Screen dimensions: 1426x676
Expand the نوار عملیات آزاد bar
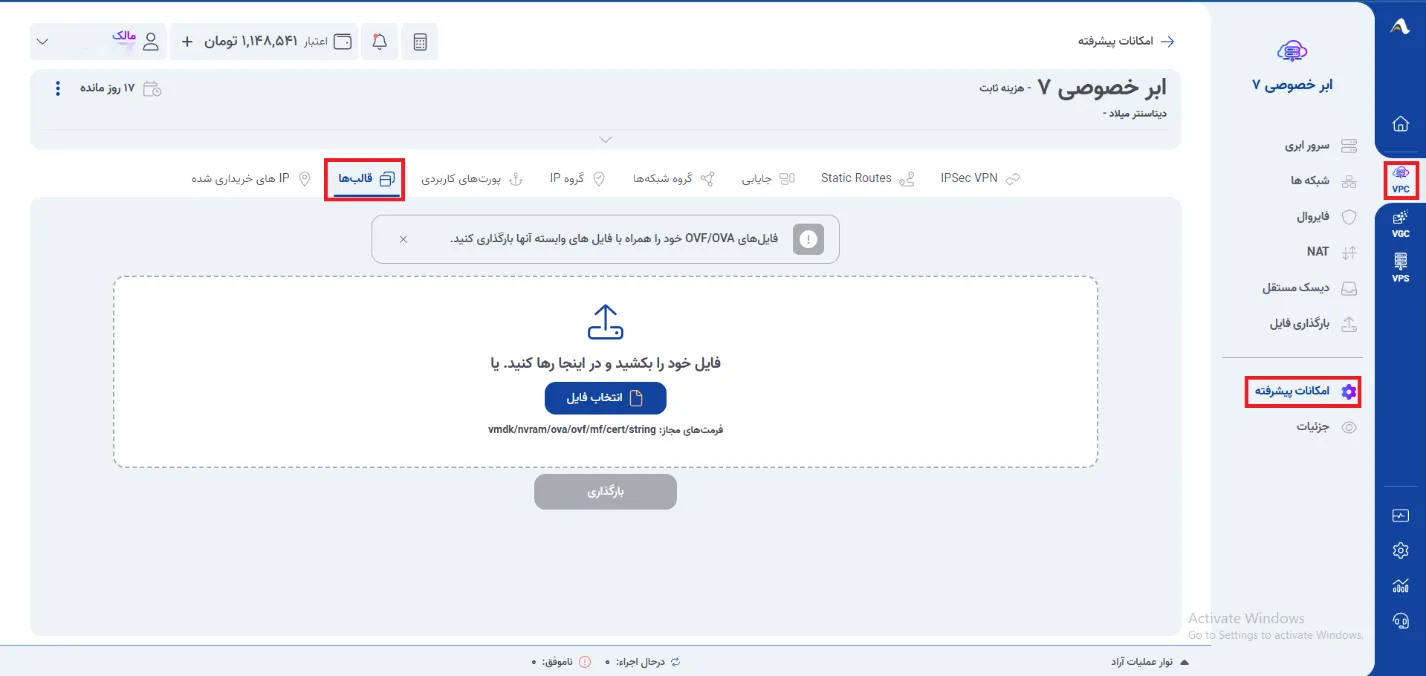(1150, 662)
